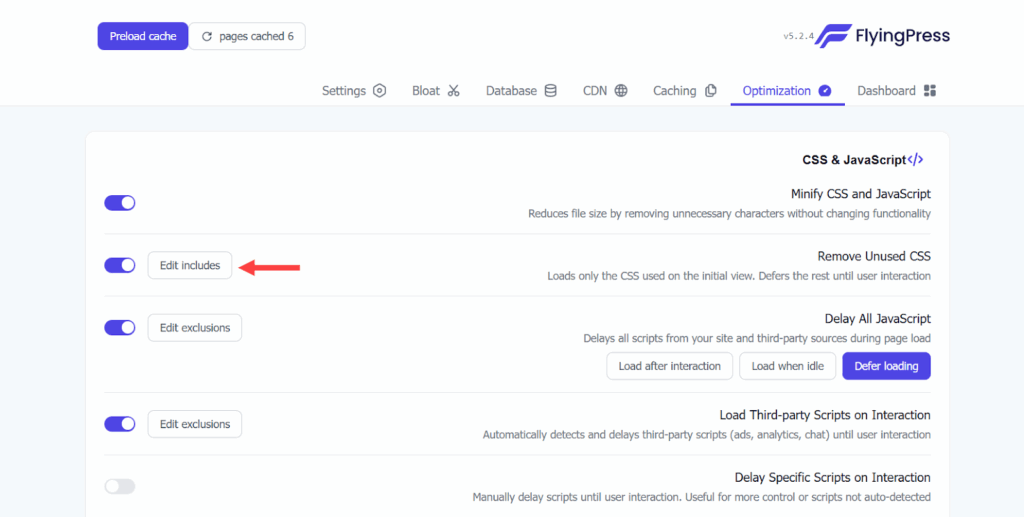
Task: Click the Caching copy icon
Action: (x=711, y=91)
